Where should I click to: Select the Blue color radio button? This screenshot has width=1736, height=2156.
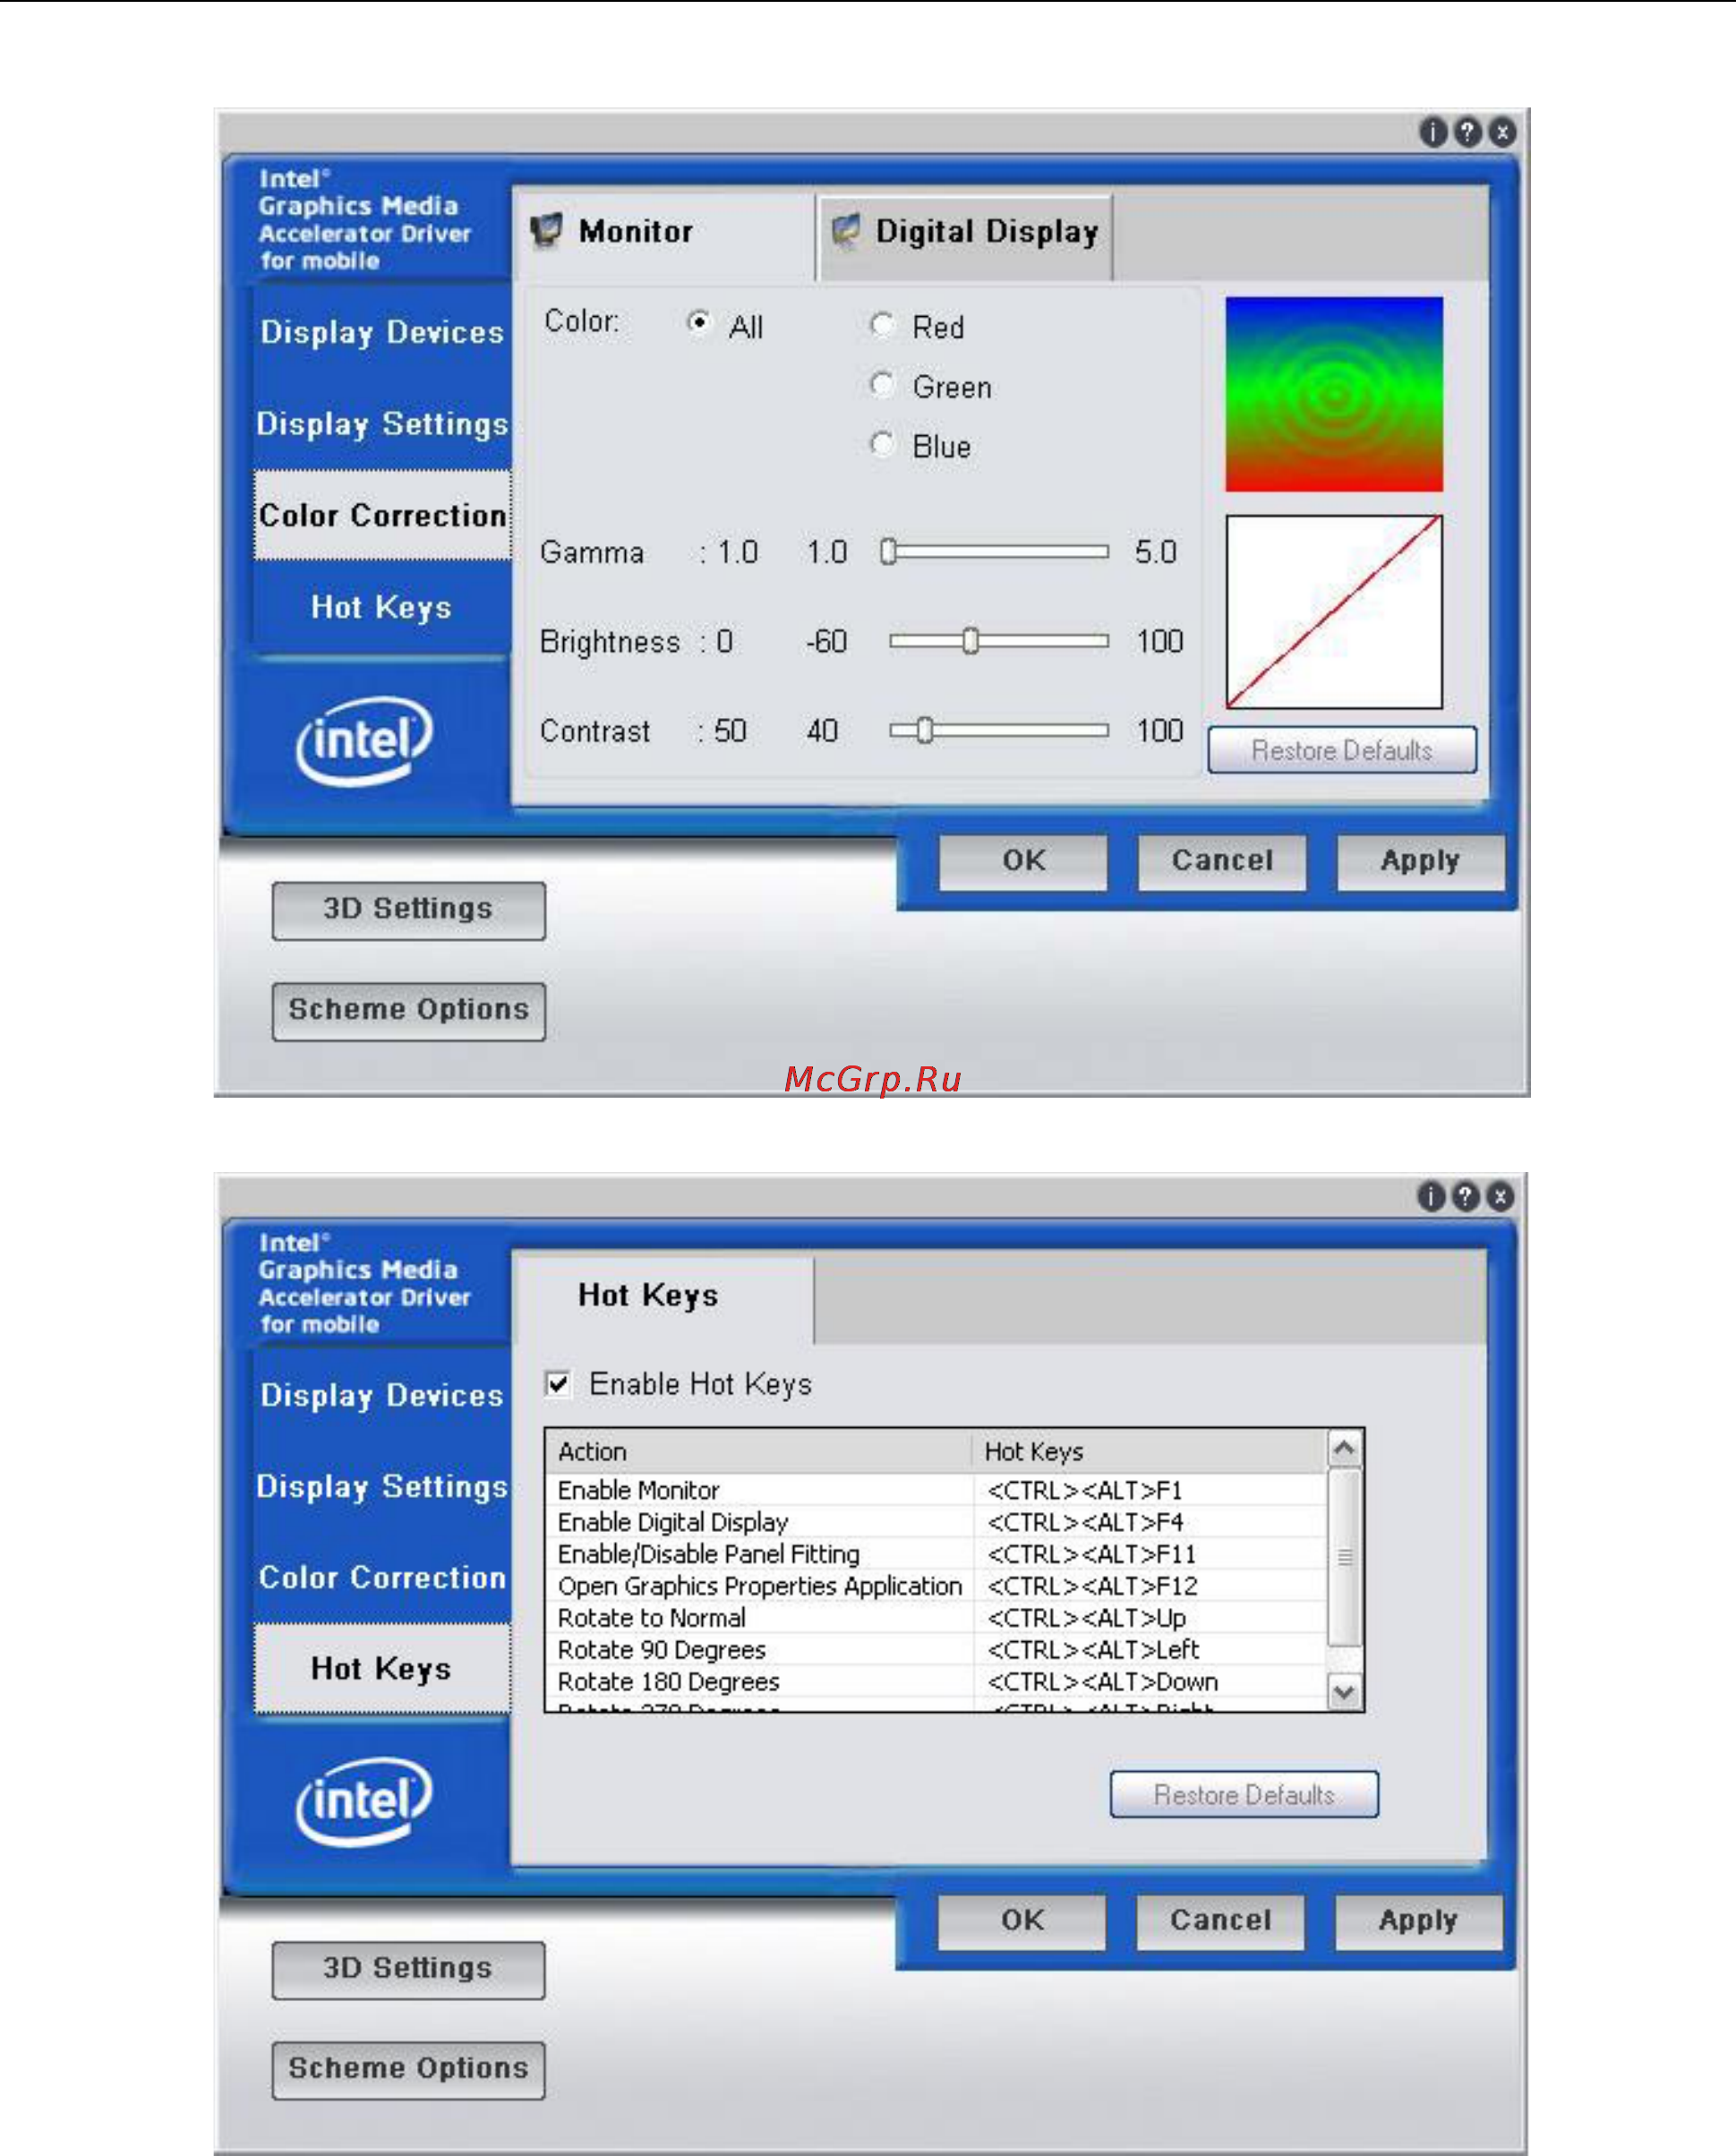tap(882, 444)
